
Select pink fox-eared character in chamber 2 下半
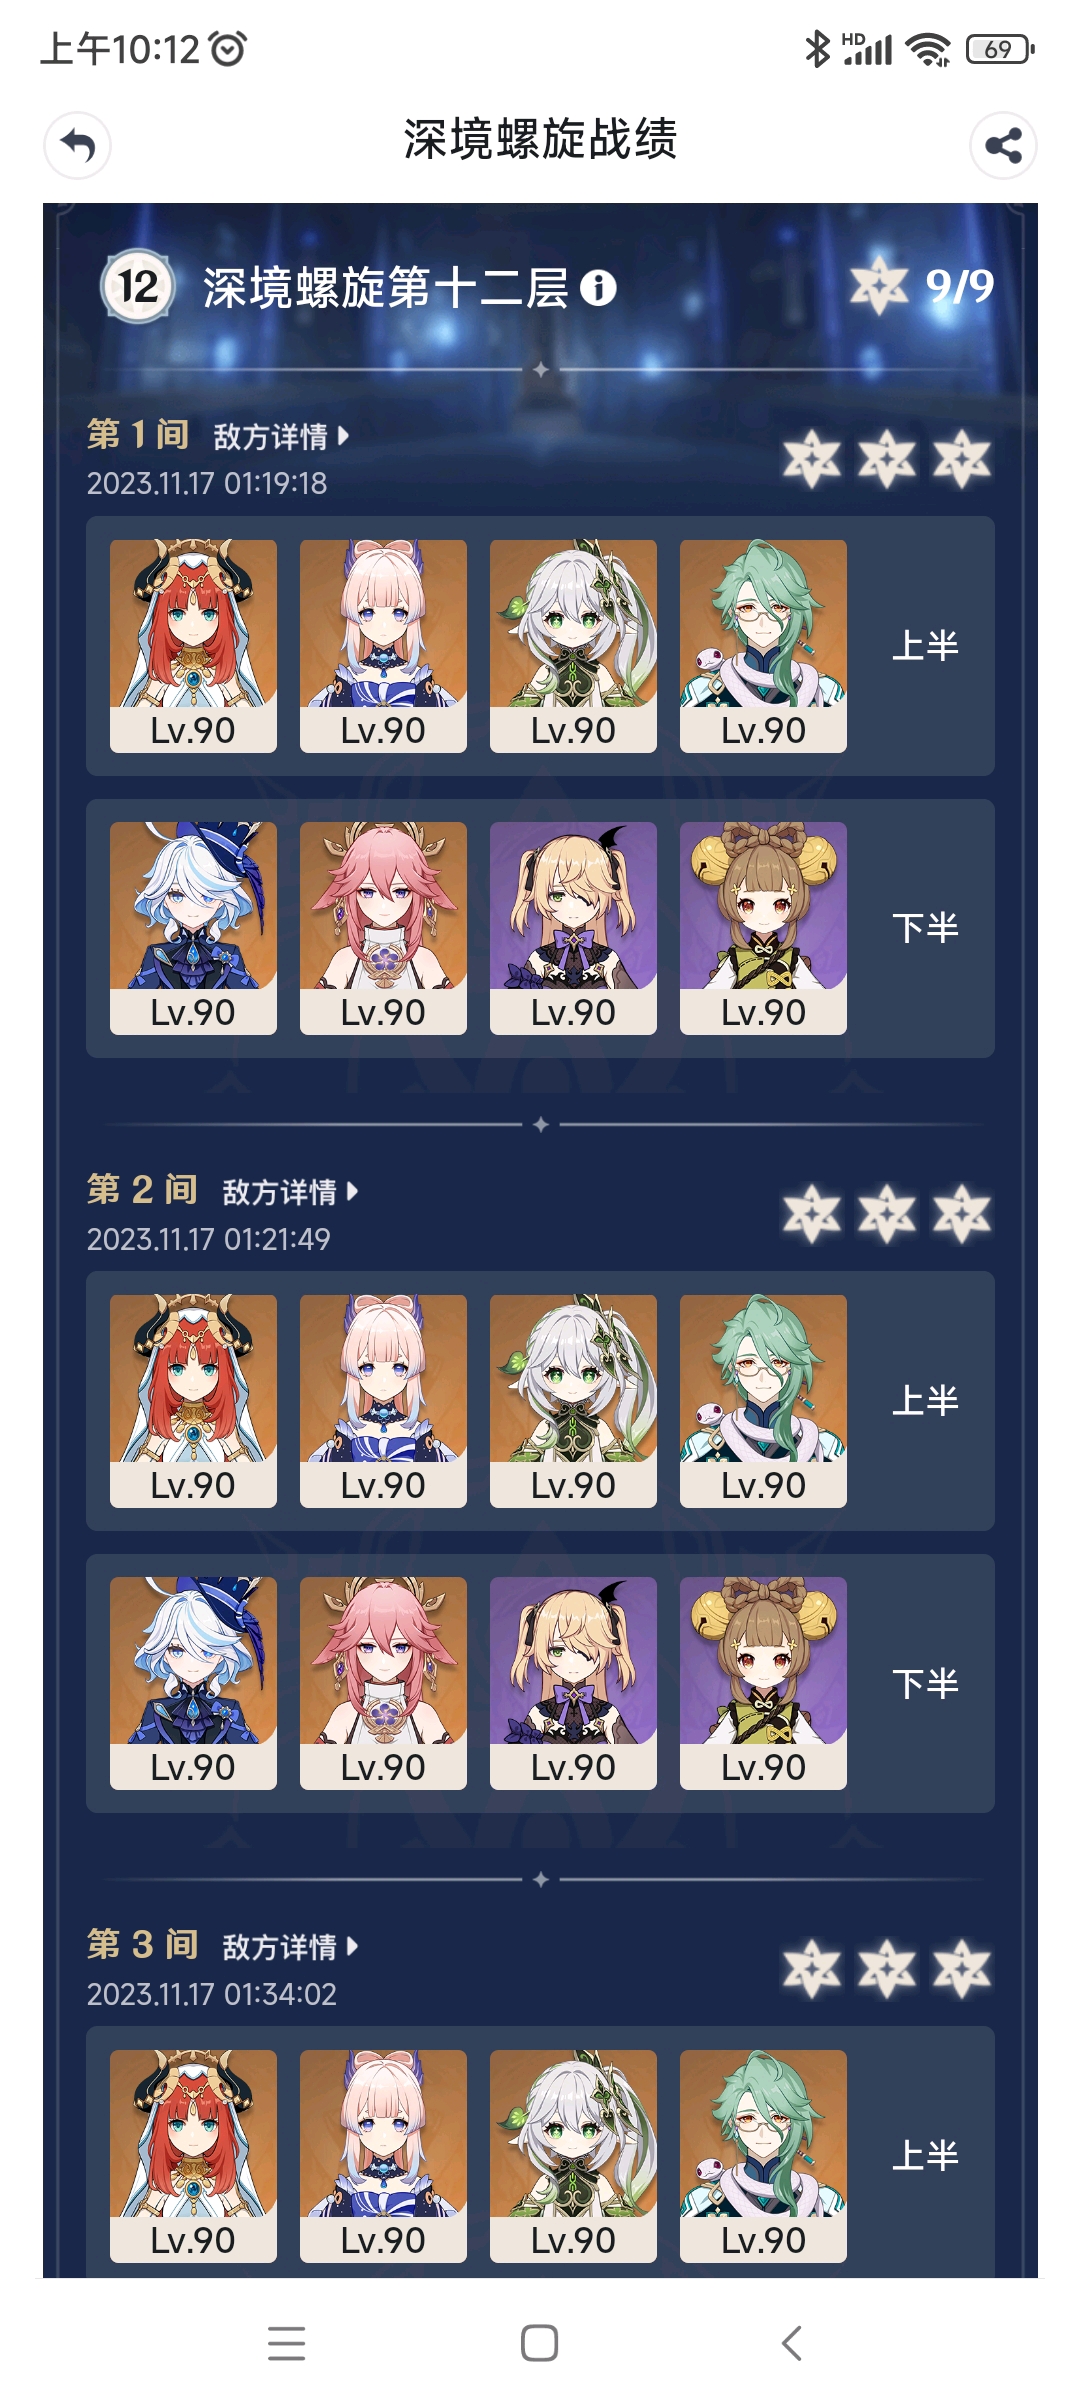click(383, 1683)
